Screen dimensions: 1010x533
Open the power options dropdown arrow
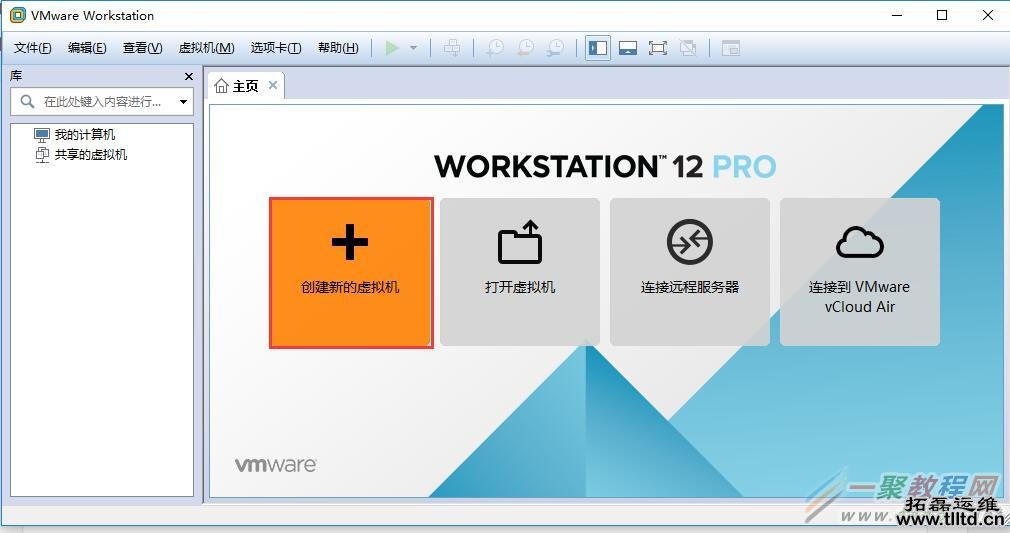coord(414,48)
